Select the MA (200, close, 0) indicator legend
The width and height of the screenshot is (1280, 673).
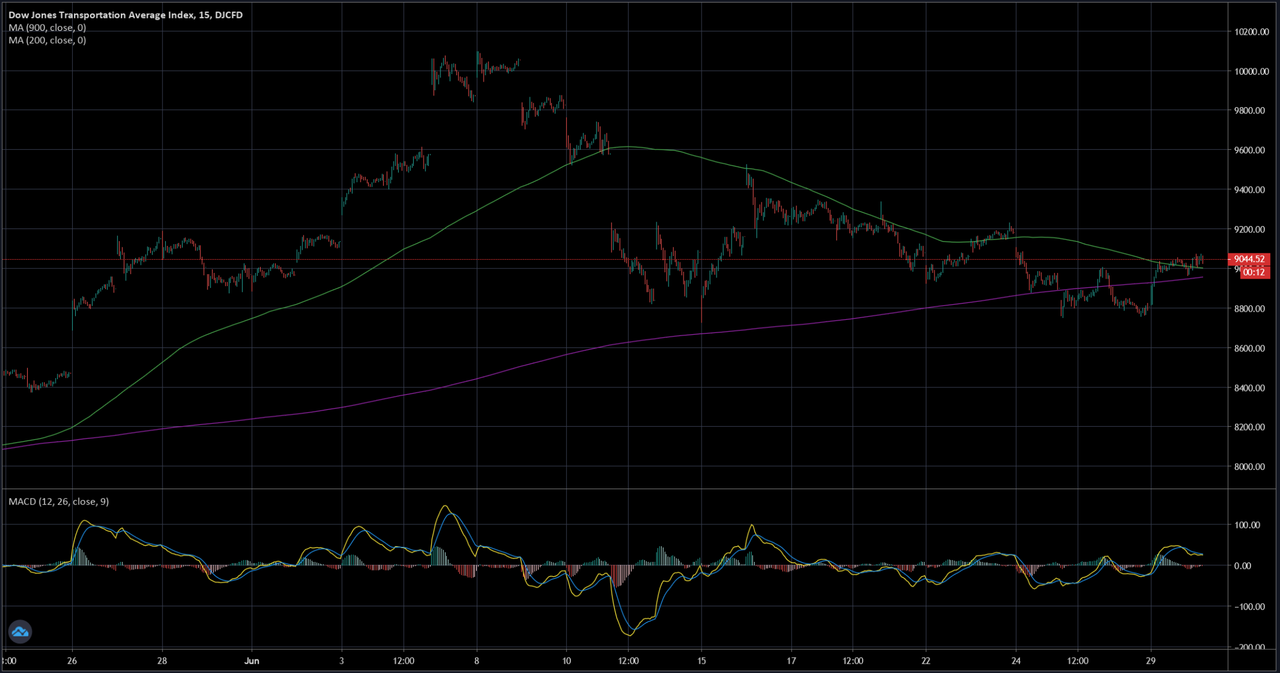[47, 40]
